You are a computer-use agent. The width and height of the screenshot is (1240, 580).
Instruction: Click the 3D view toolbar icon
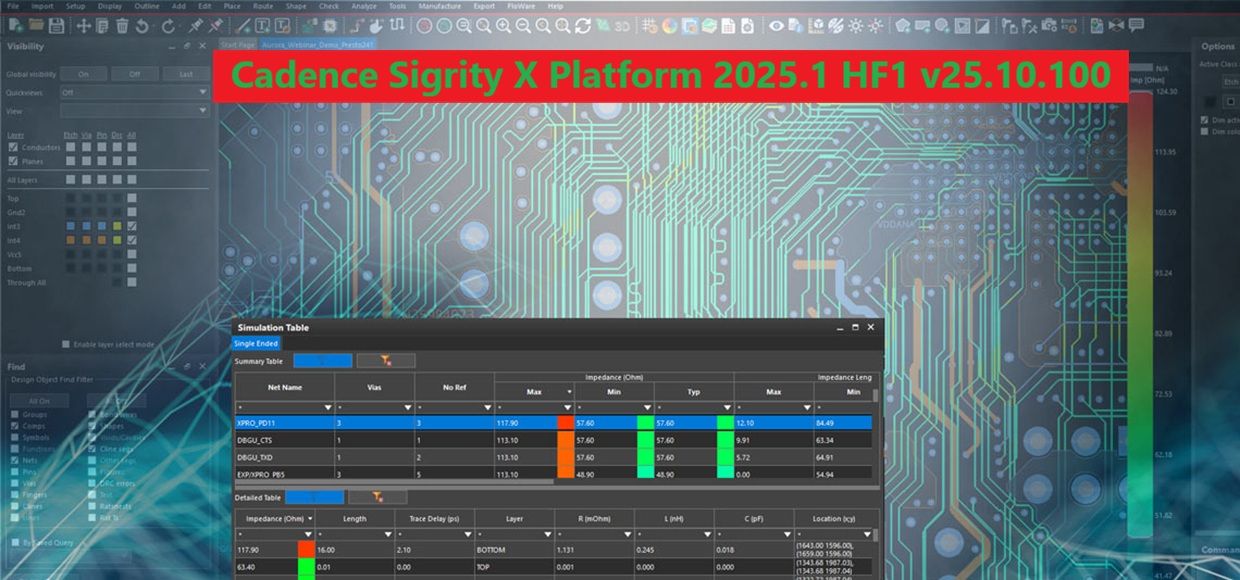(624, 25)
